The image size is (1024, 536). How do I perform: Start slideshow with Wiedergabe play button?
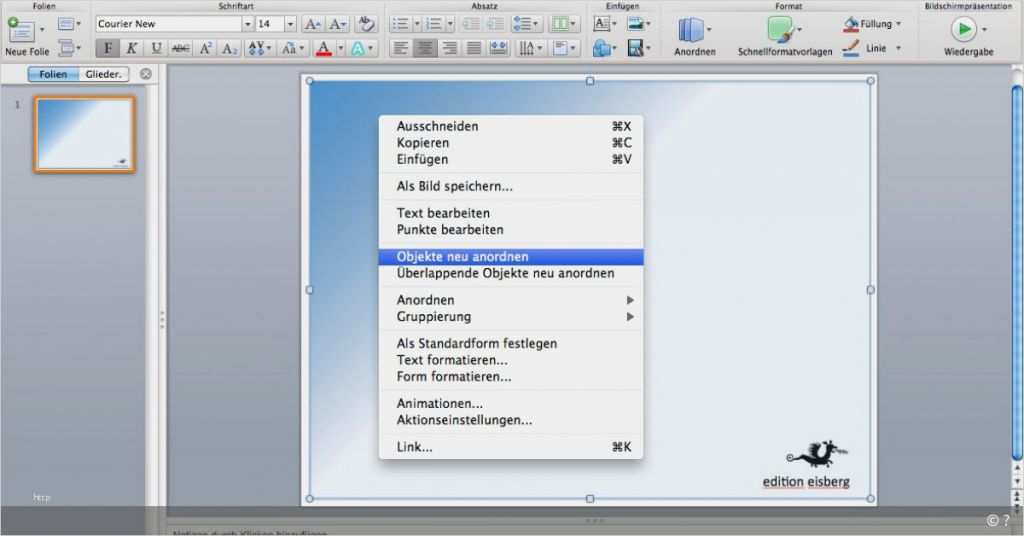(963, 29)
